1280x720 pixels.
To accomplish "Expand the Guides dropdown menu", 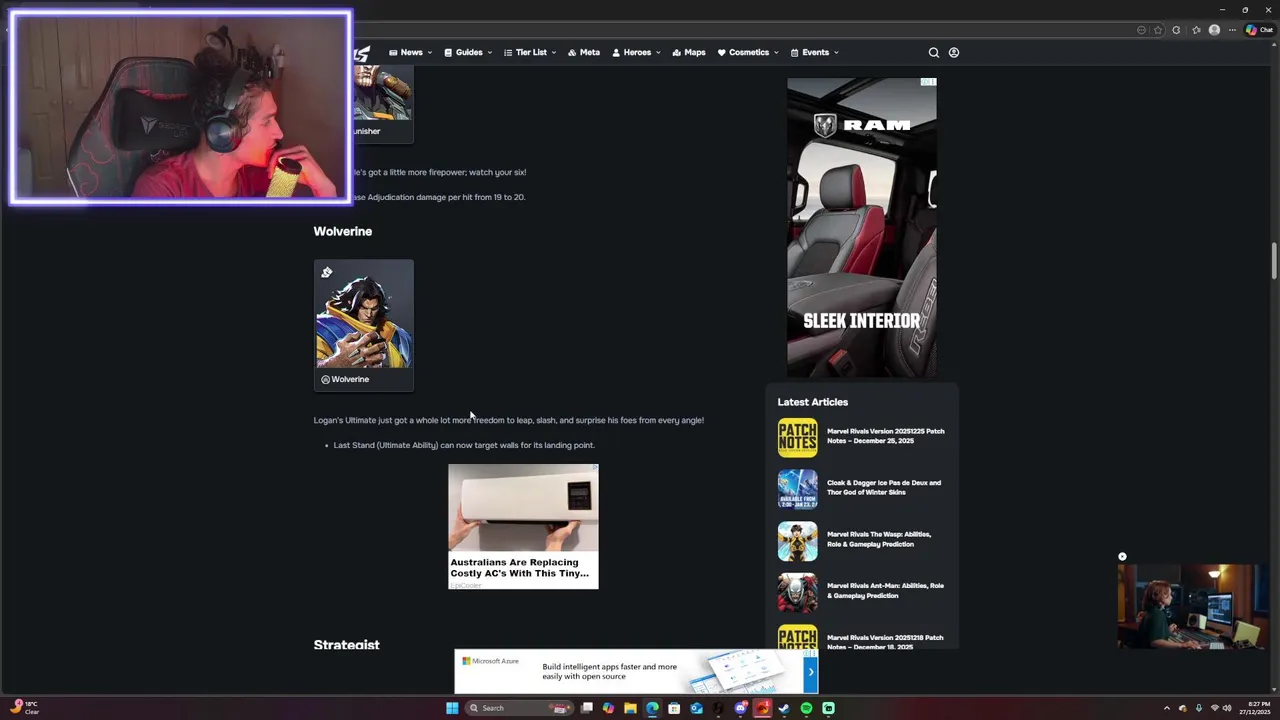I will click(x=468, y=52).
